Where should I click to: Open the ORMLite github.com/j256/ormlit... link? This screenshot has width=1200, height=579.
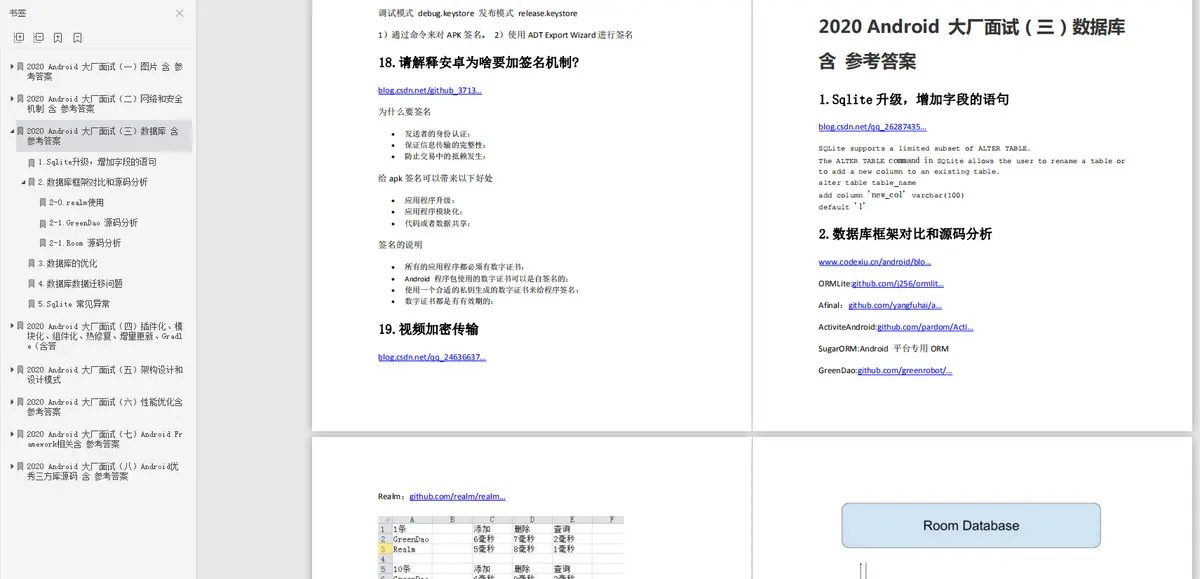point(898,284)
